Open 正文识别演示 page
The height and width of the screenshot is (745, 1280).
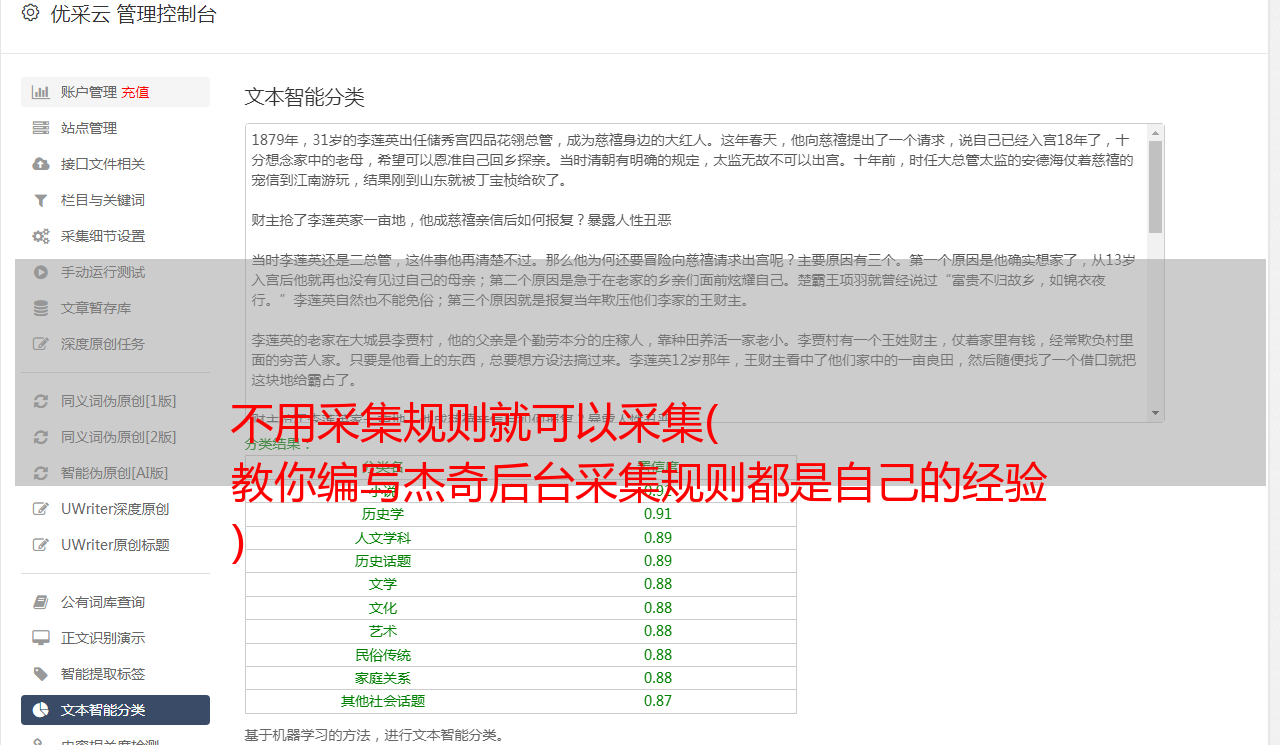point(115,638)
